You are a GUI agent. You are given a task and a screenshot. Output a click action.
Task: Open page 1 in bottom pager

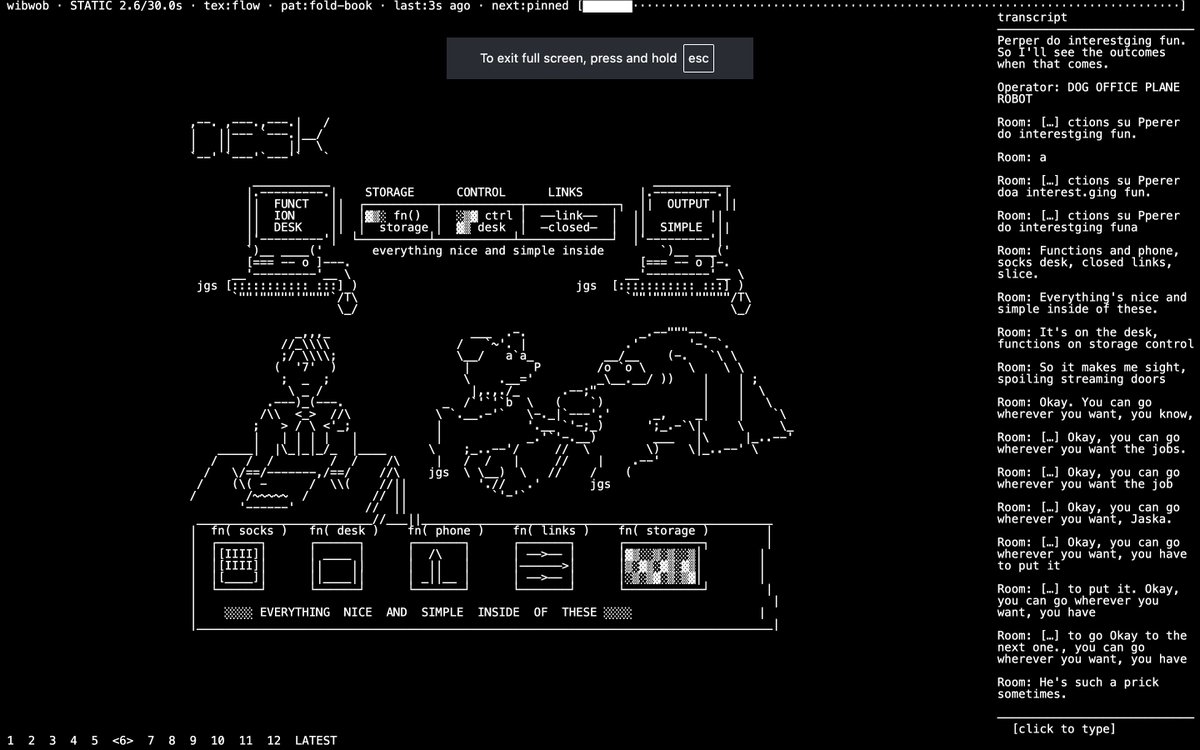[x=10, y=741]
